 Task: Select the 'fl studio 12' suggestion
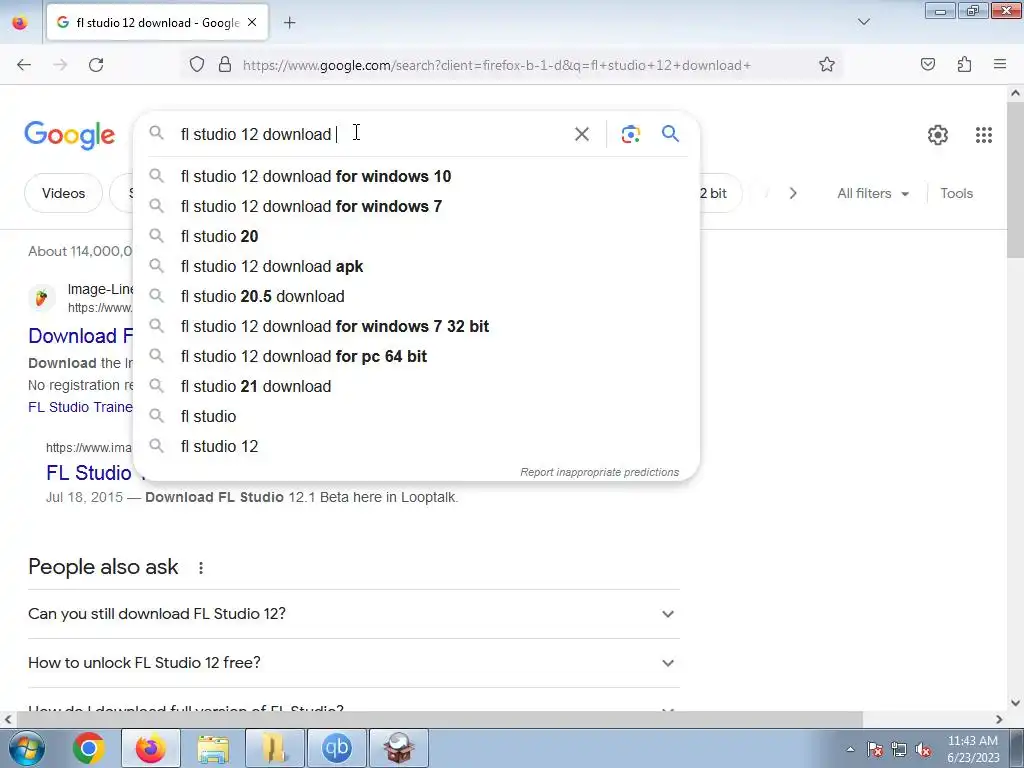[416, 447]
